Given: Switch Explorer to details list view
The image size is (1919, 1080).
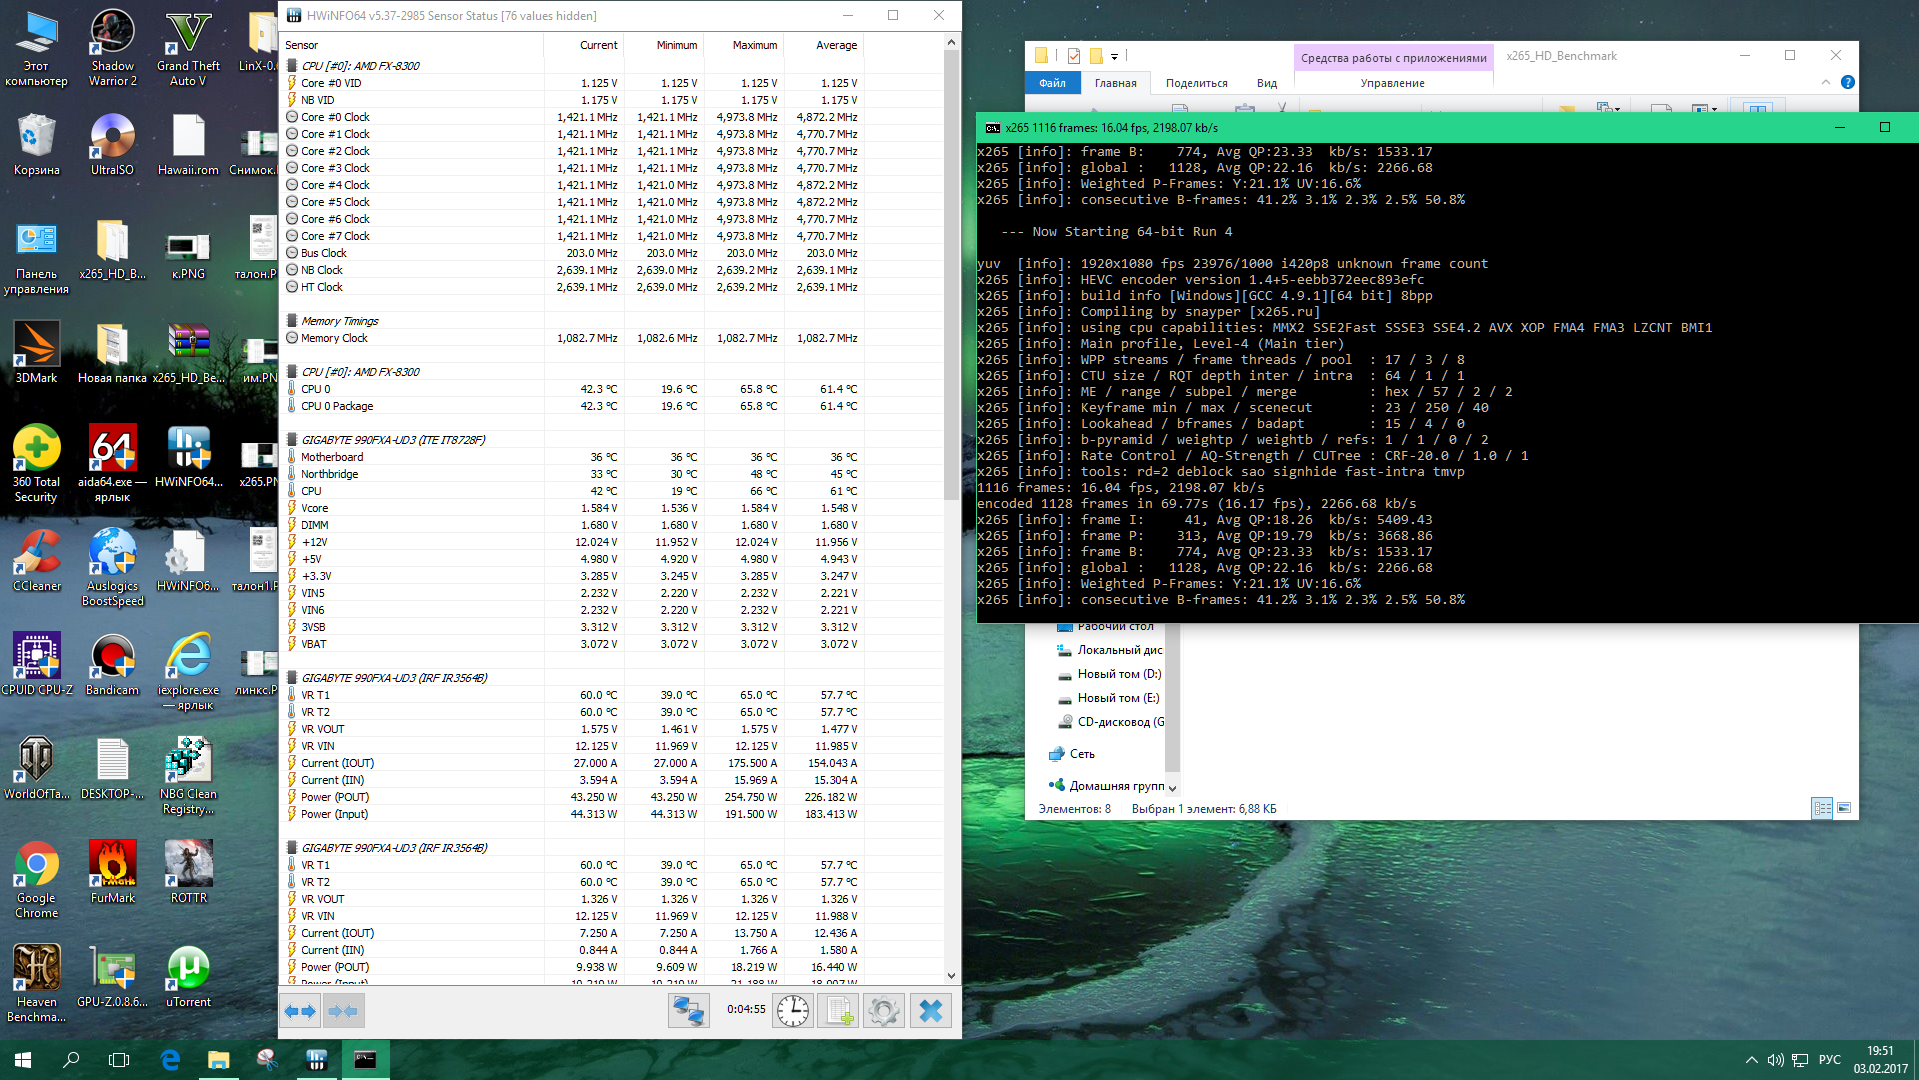Looking at the screenshot, I should [1822, 808].
